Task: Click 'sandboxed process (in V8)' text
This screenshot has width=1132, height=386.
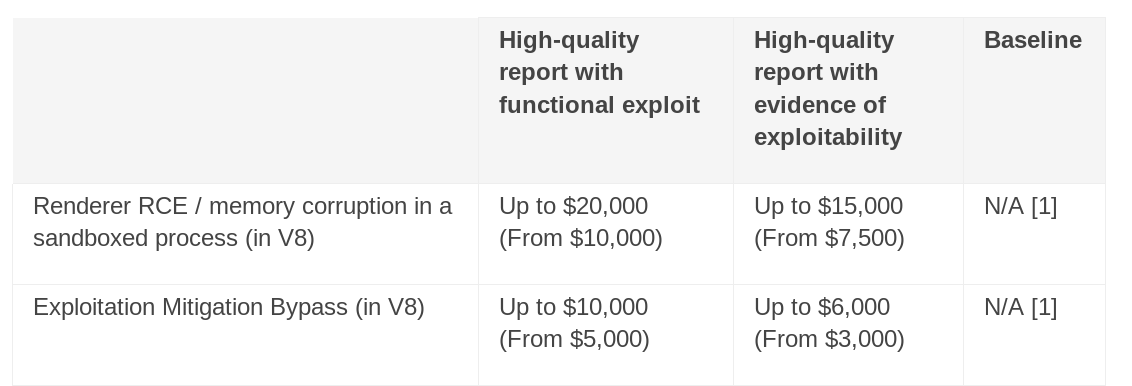Action: click(174, 238)
